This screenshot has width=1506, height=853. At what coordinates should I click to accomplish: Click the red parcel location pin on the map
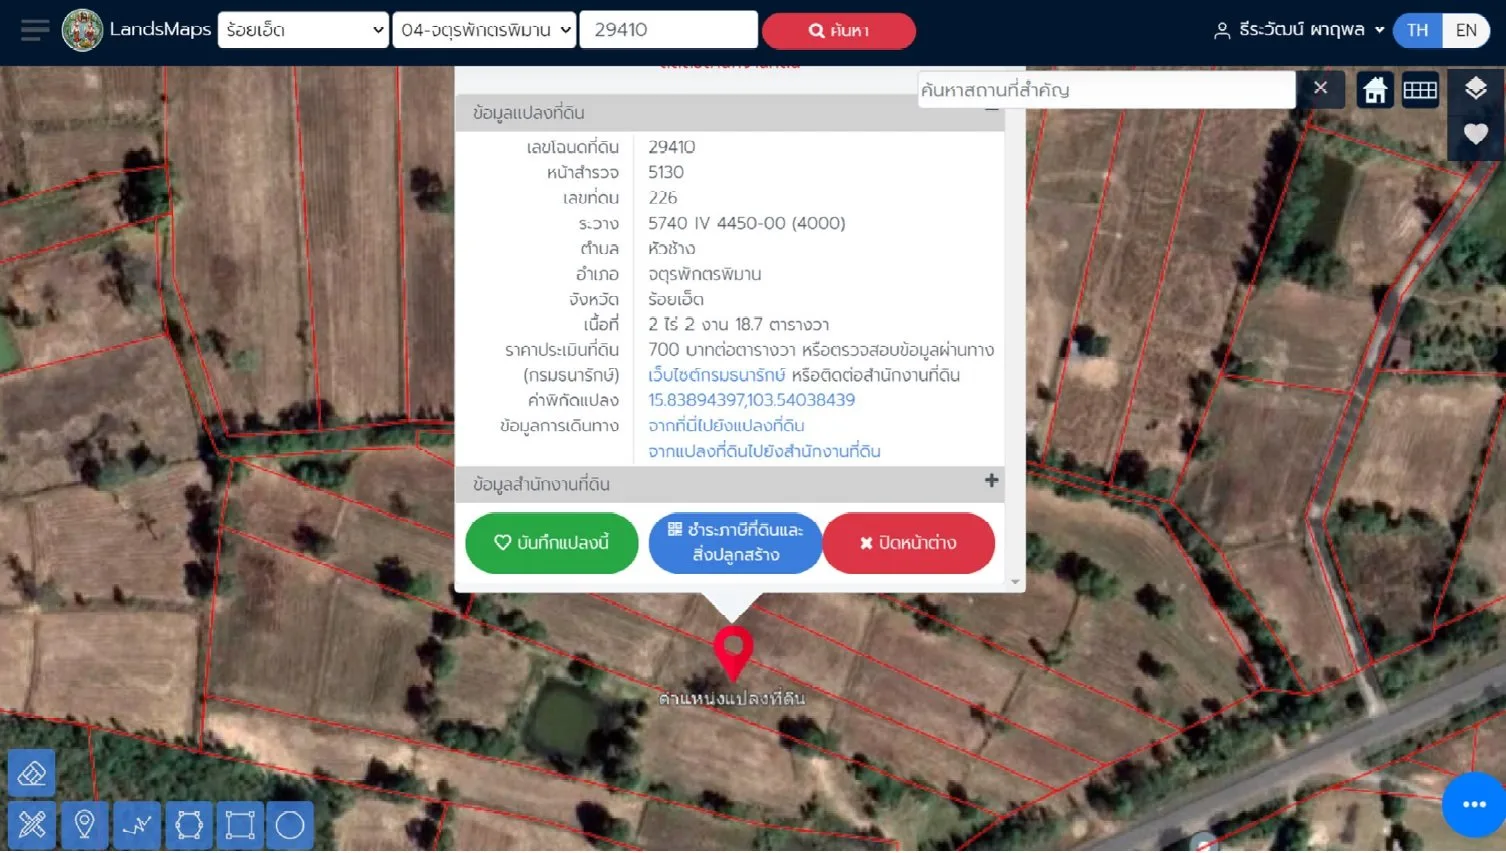[733, 653]
